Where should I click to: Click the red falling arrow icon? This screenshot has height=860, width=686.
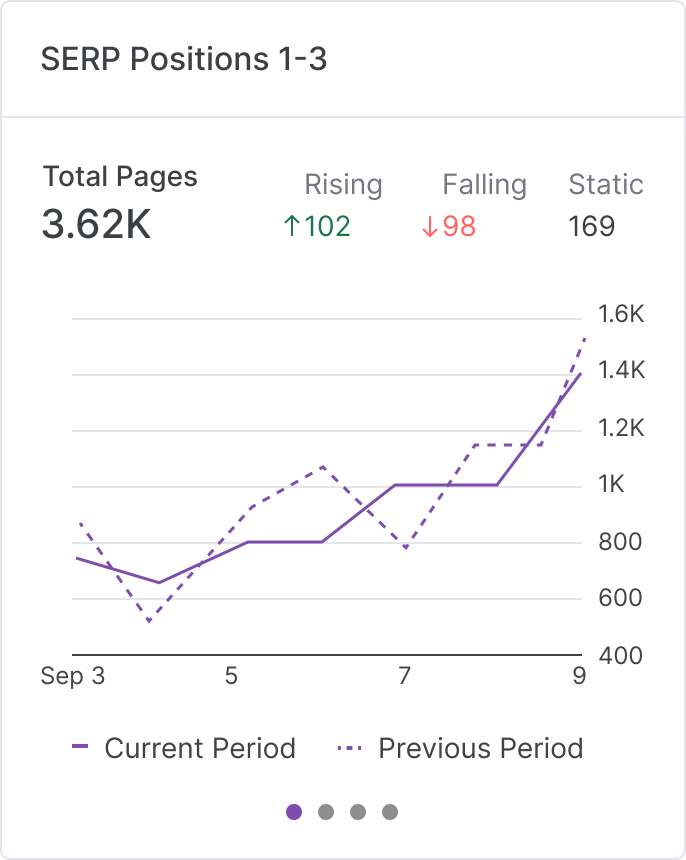[x=429, y=226]
